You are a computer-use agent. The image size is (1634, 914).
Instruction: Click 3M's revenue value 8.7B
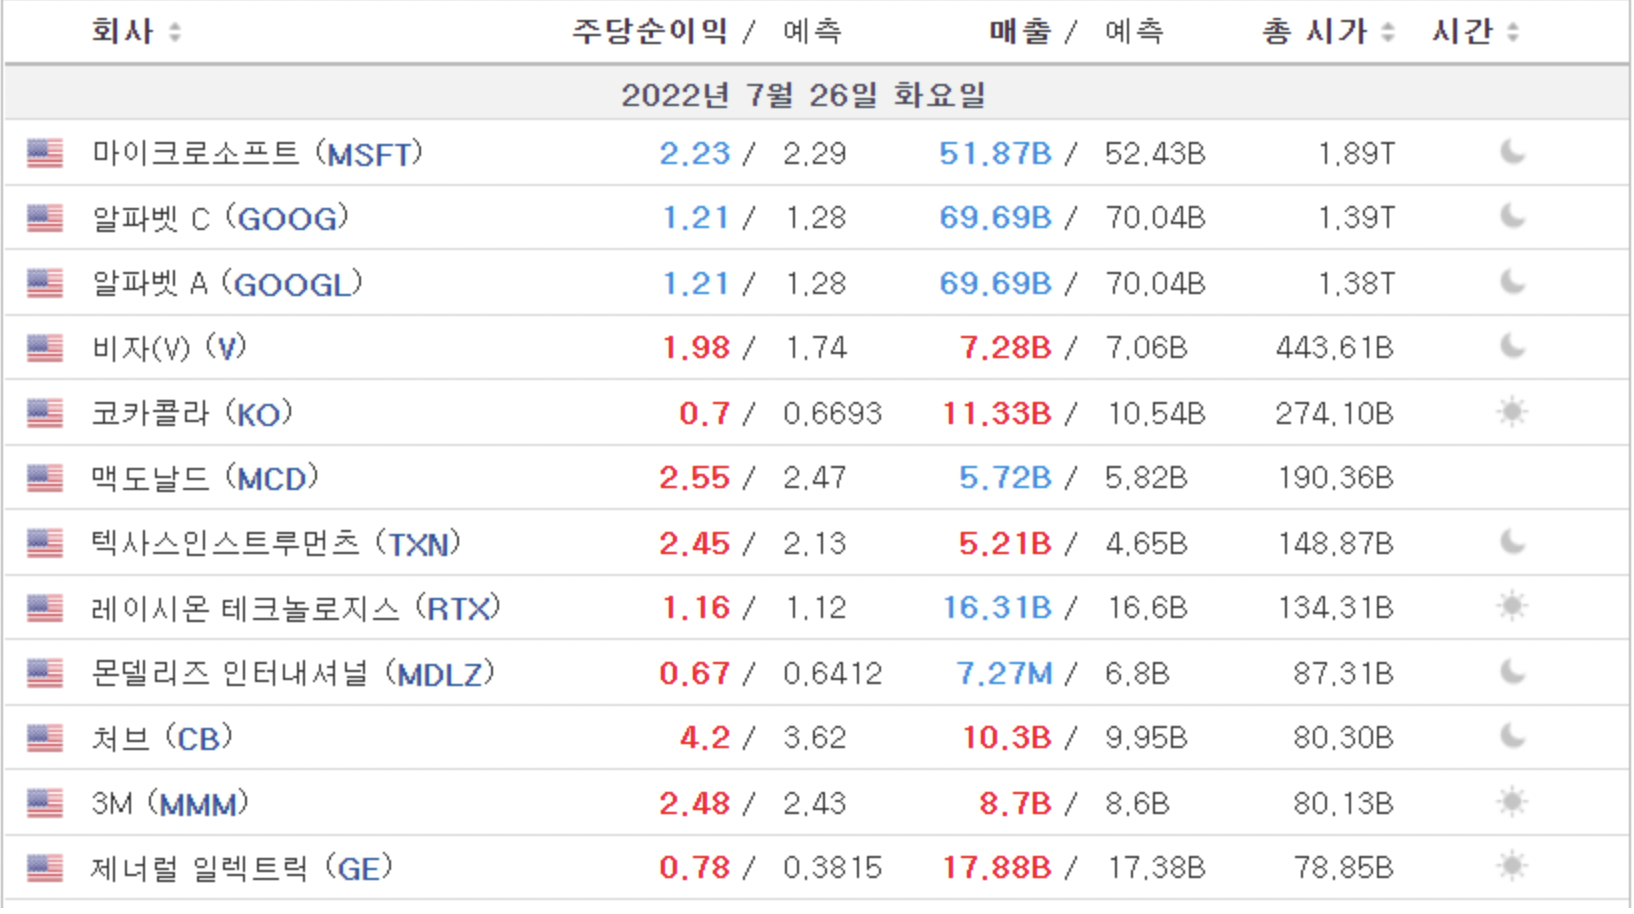[x=1015, y=804]
